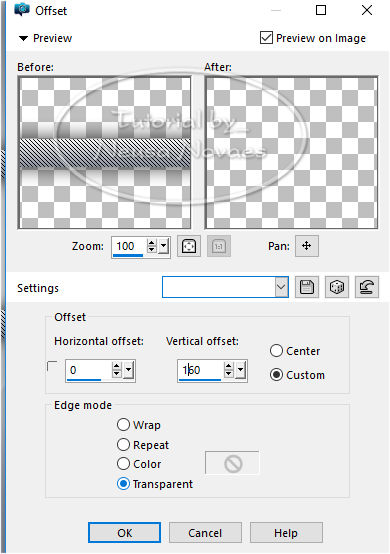Click the 1:1 zoom view icon
Image resolution: width=390 pixels, height=554 pixels.
219,246
